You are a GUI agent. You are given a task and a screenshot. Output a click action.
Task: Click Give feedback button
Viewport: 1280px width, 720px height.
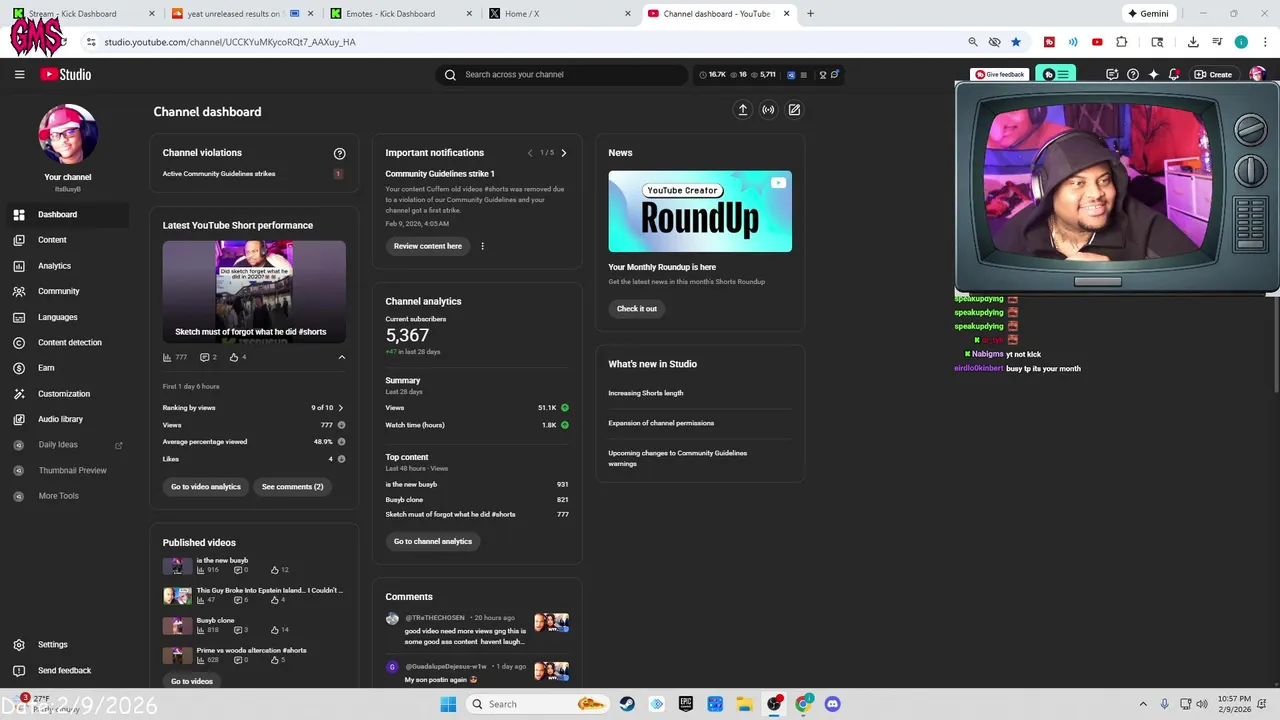tap(1000, 74)
